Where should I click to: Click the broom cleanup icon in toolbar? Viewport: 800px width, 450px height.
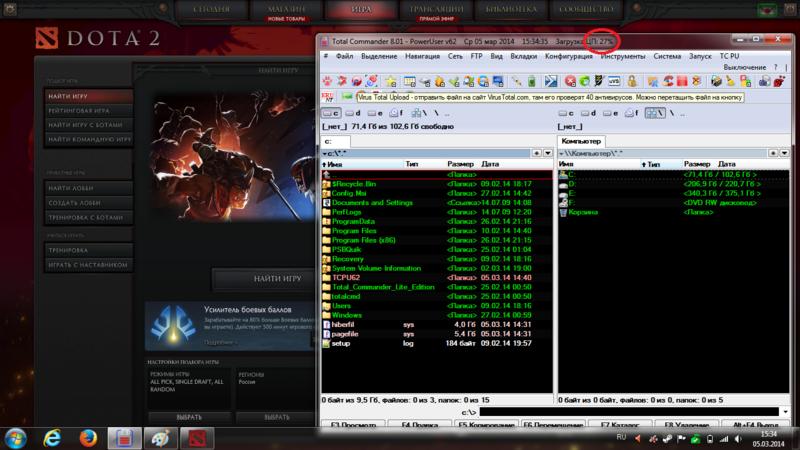[730, 81]
